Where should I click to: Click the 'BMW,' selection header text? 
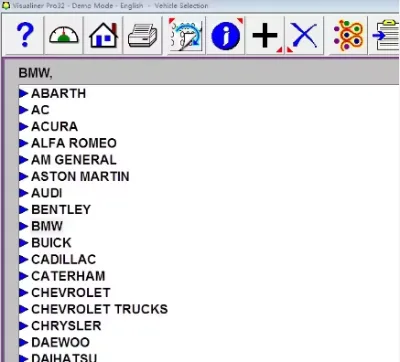tap(35, 73)
